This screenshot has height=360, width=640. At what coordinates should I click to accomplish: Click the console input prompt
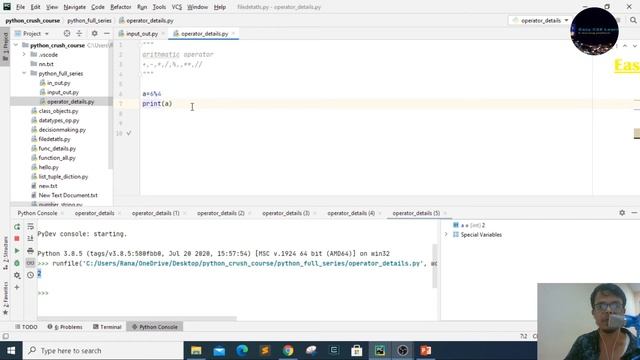point(43,293)
